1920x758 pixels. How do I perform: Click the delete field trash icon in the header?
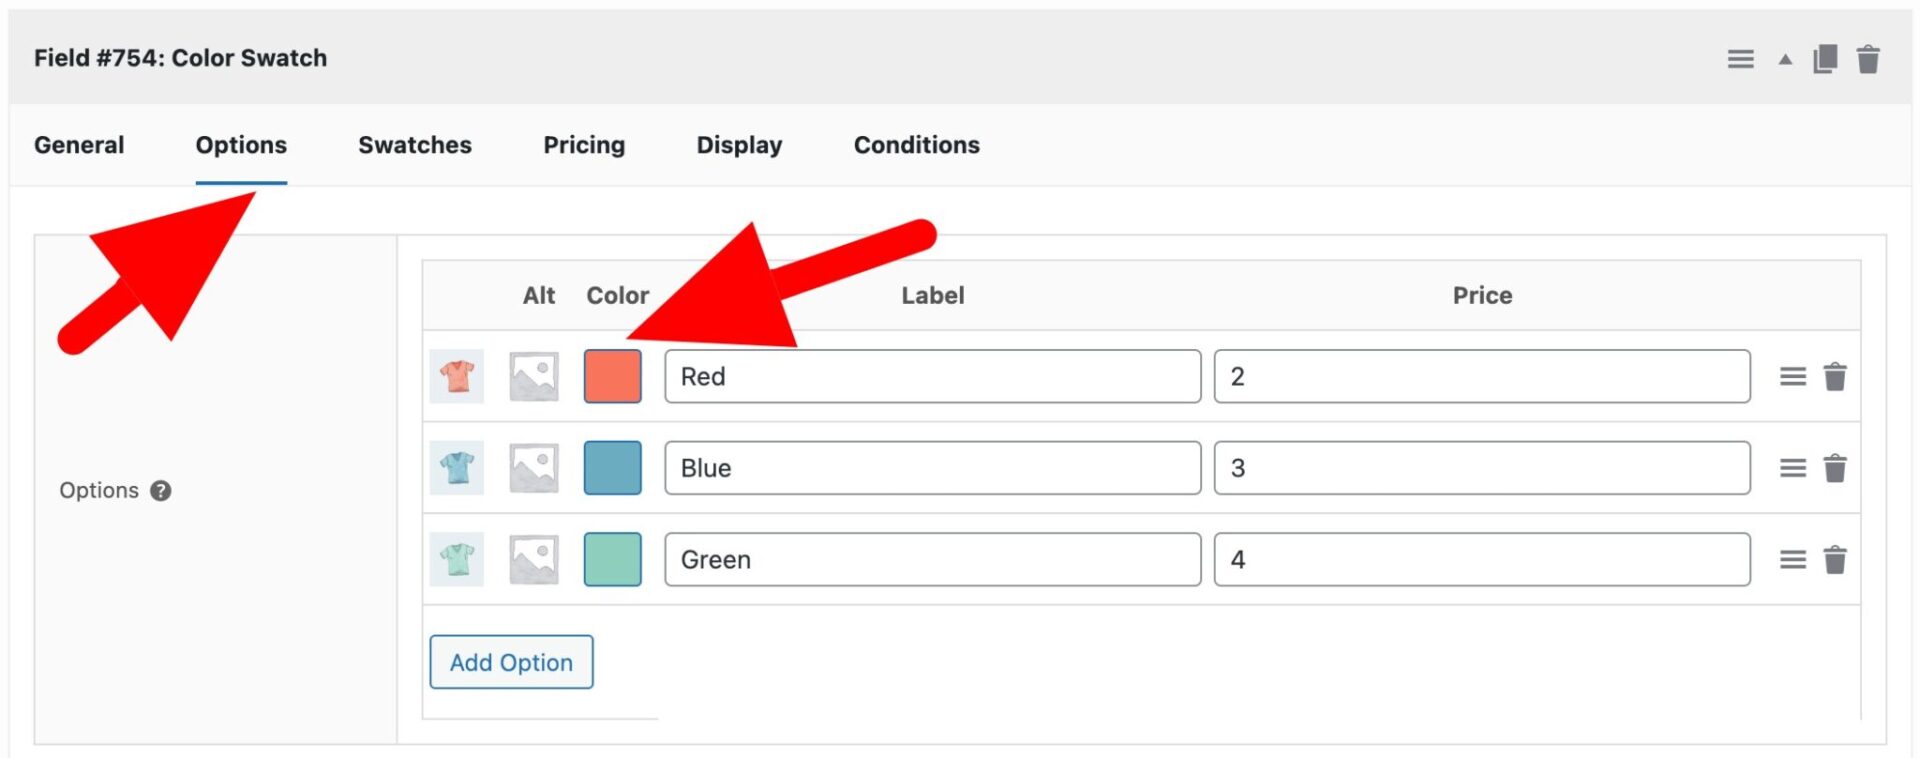[1869, 58]
